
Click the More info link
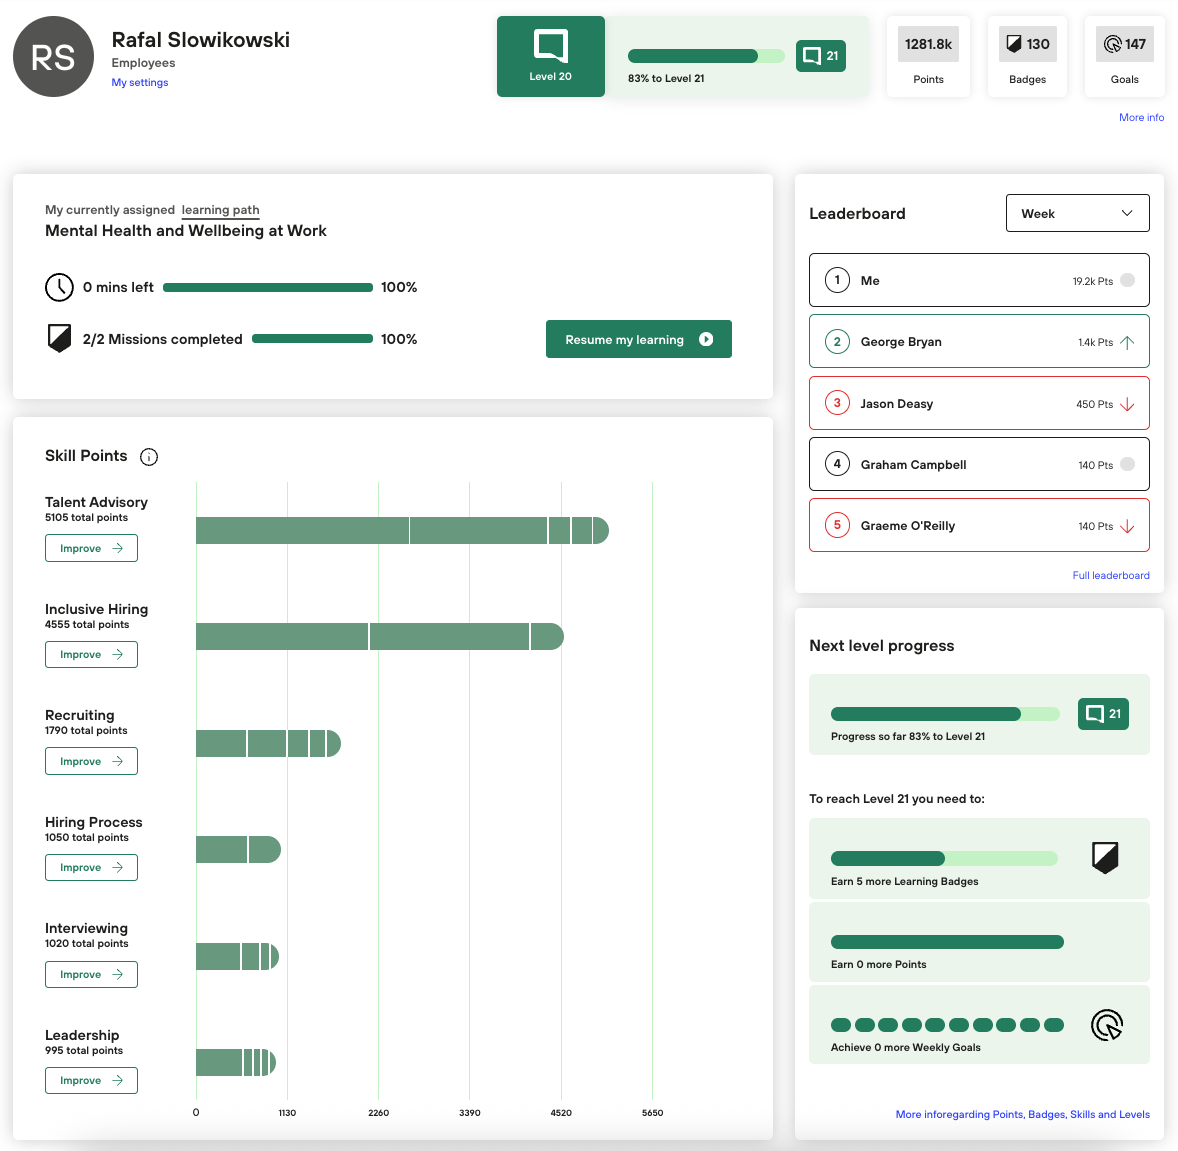coord(1141,118)
